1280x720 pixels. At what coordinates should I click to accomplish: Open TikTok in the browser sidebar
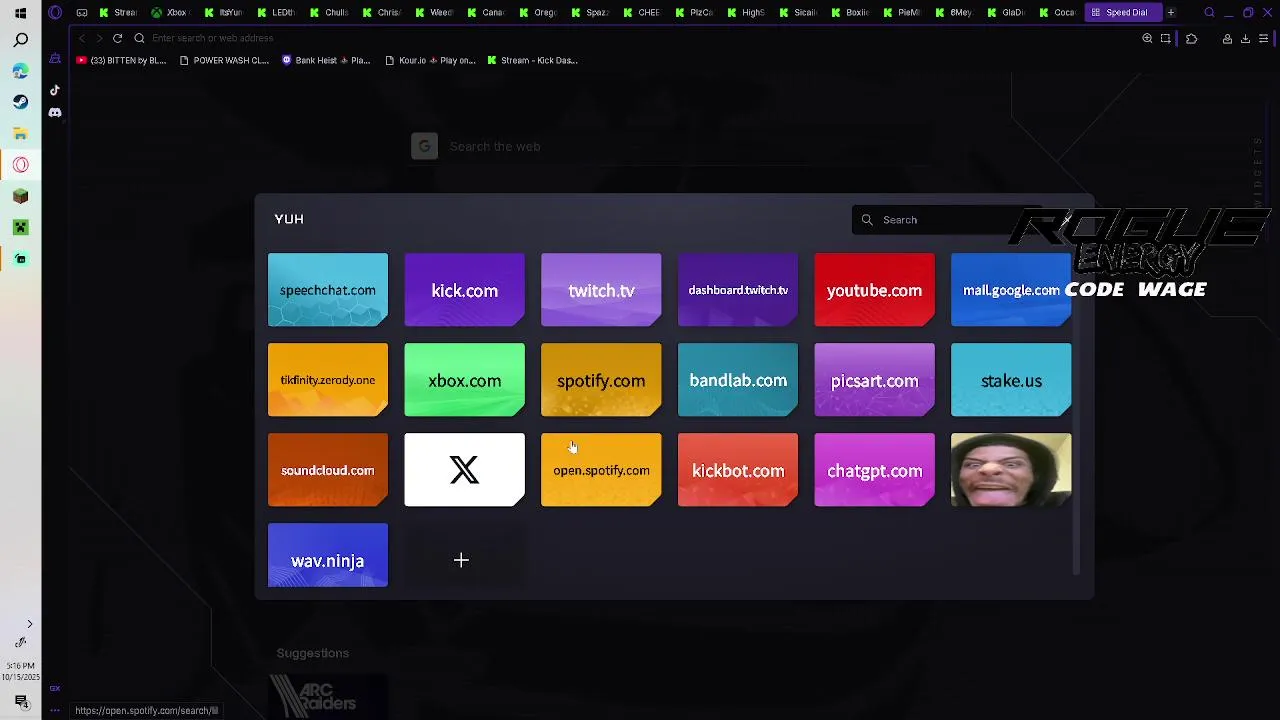click(x=55, y=90)
